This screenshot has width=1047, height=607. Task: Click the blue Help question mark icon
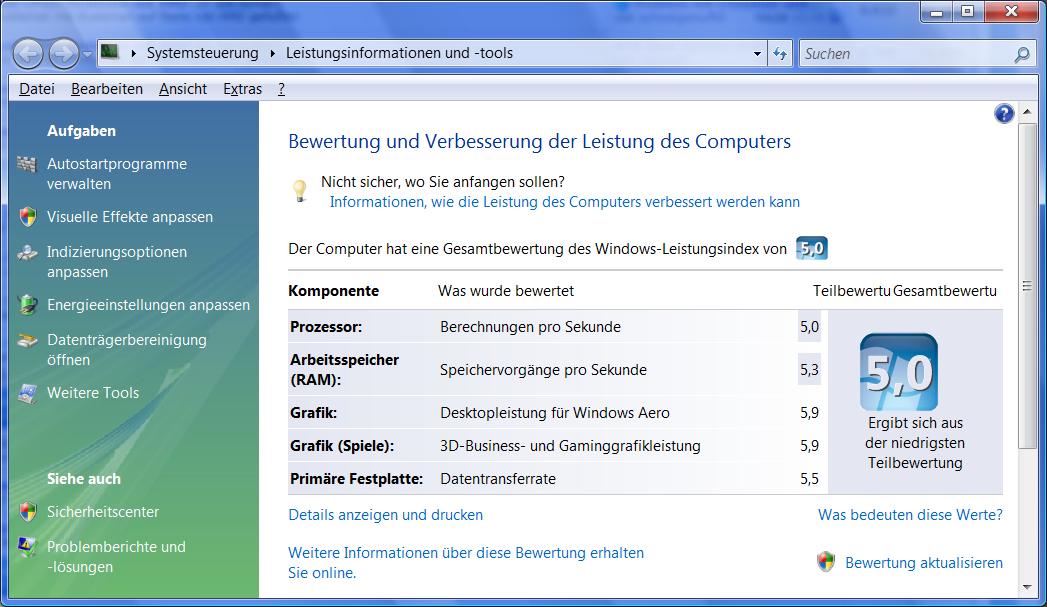pyautogui.click(x=1004, y=114)
